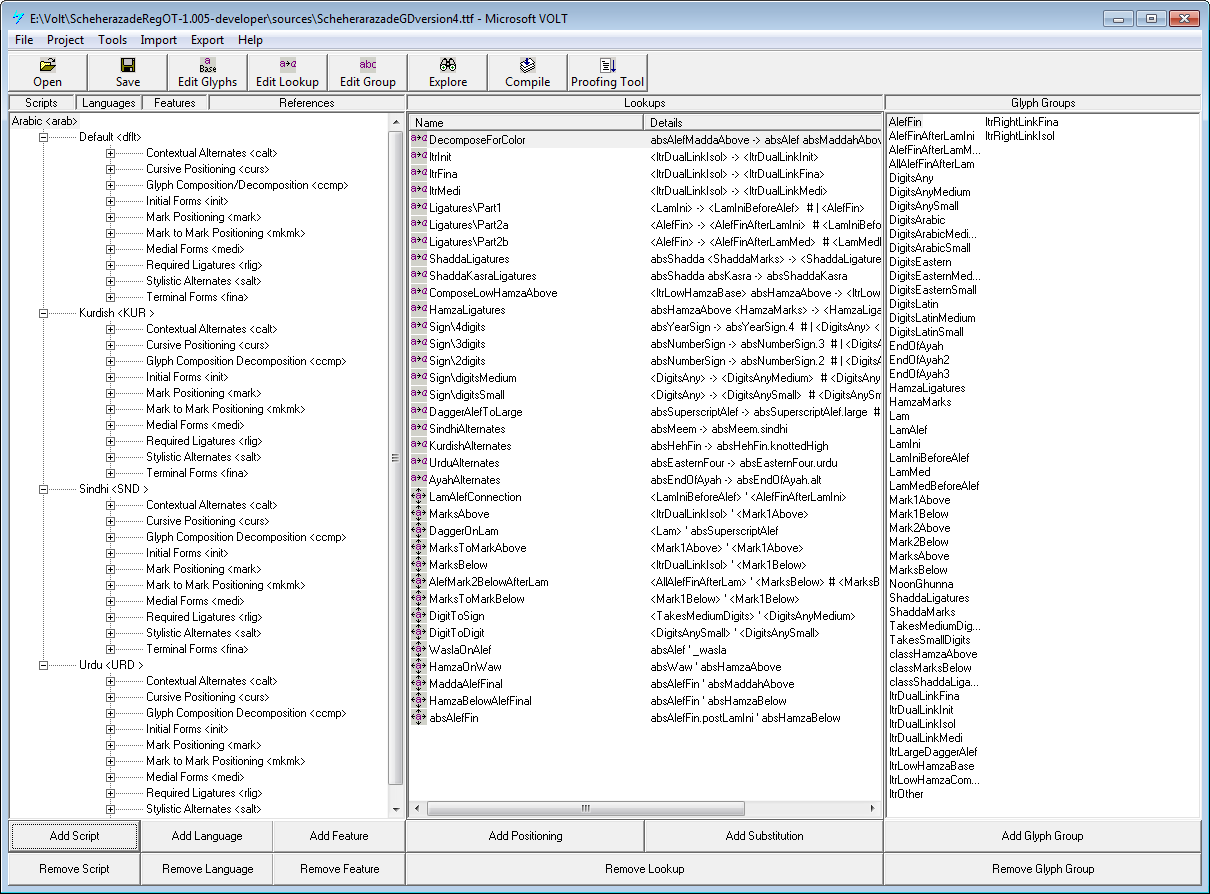Click the Add Script button
Screen dimensions: 1210x894
pos(75,836)
